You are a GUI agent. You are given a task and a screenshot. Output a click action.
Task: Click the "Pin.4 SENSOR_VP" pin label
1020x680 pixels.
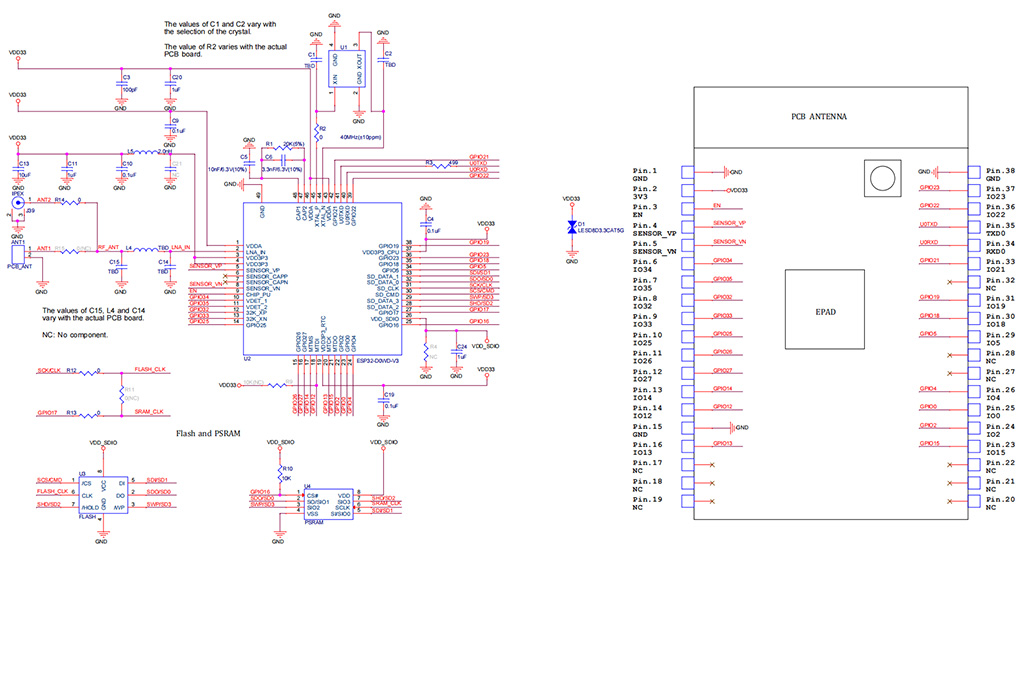pyautogui.click(x=654, y=230)
